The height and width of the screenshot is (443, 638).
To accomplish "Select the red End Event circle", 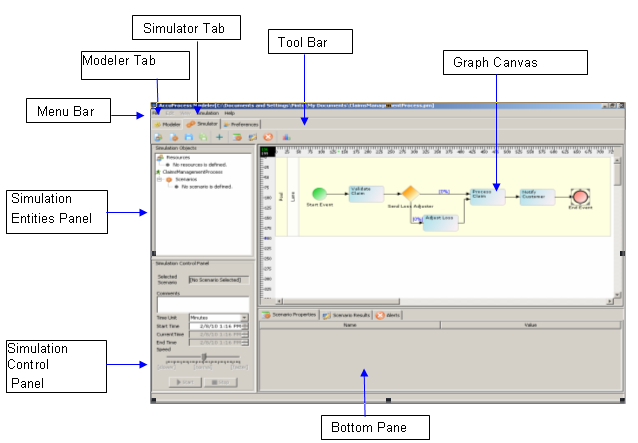I will point(582,196).
